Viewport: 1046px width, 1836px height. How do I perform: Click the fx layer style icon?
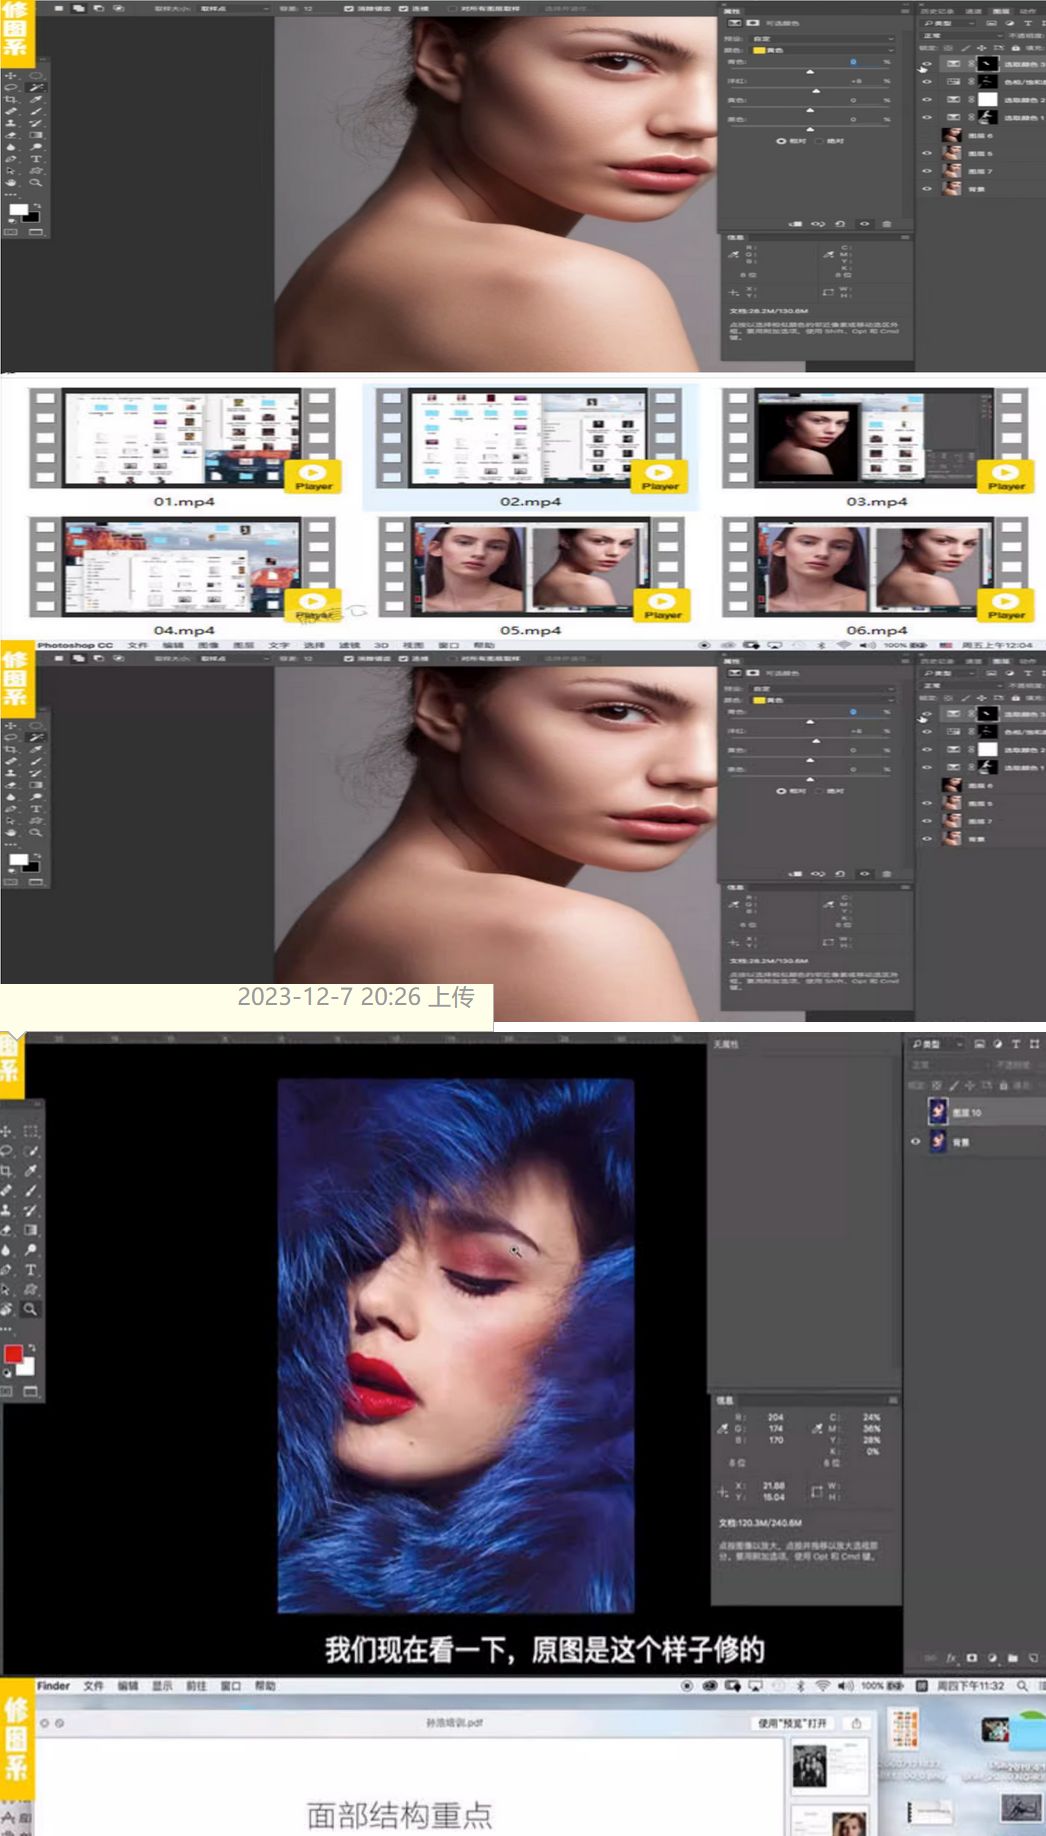(x=951, y=1657)
